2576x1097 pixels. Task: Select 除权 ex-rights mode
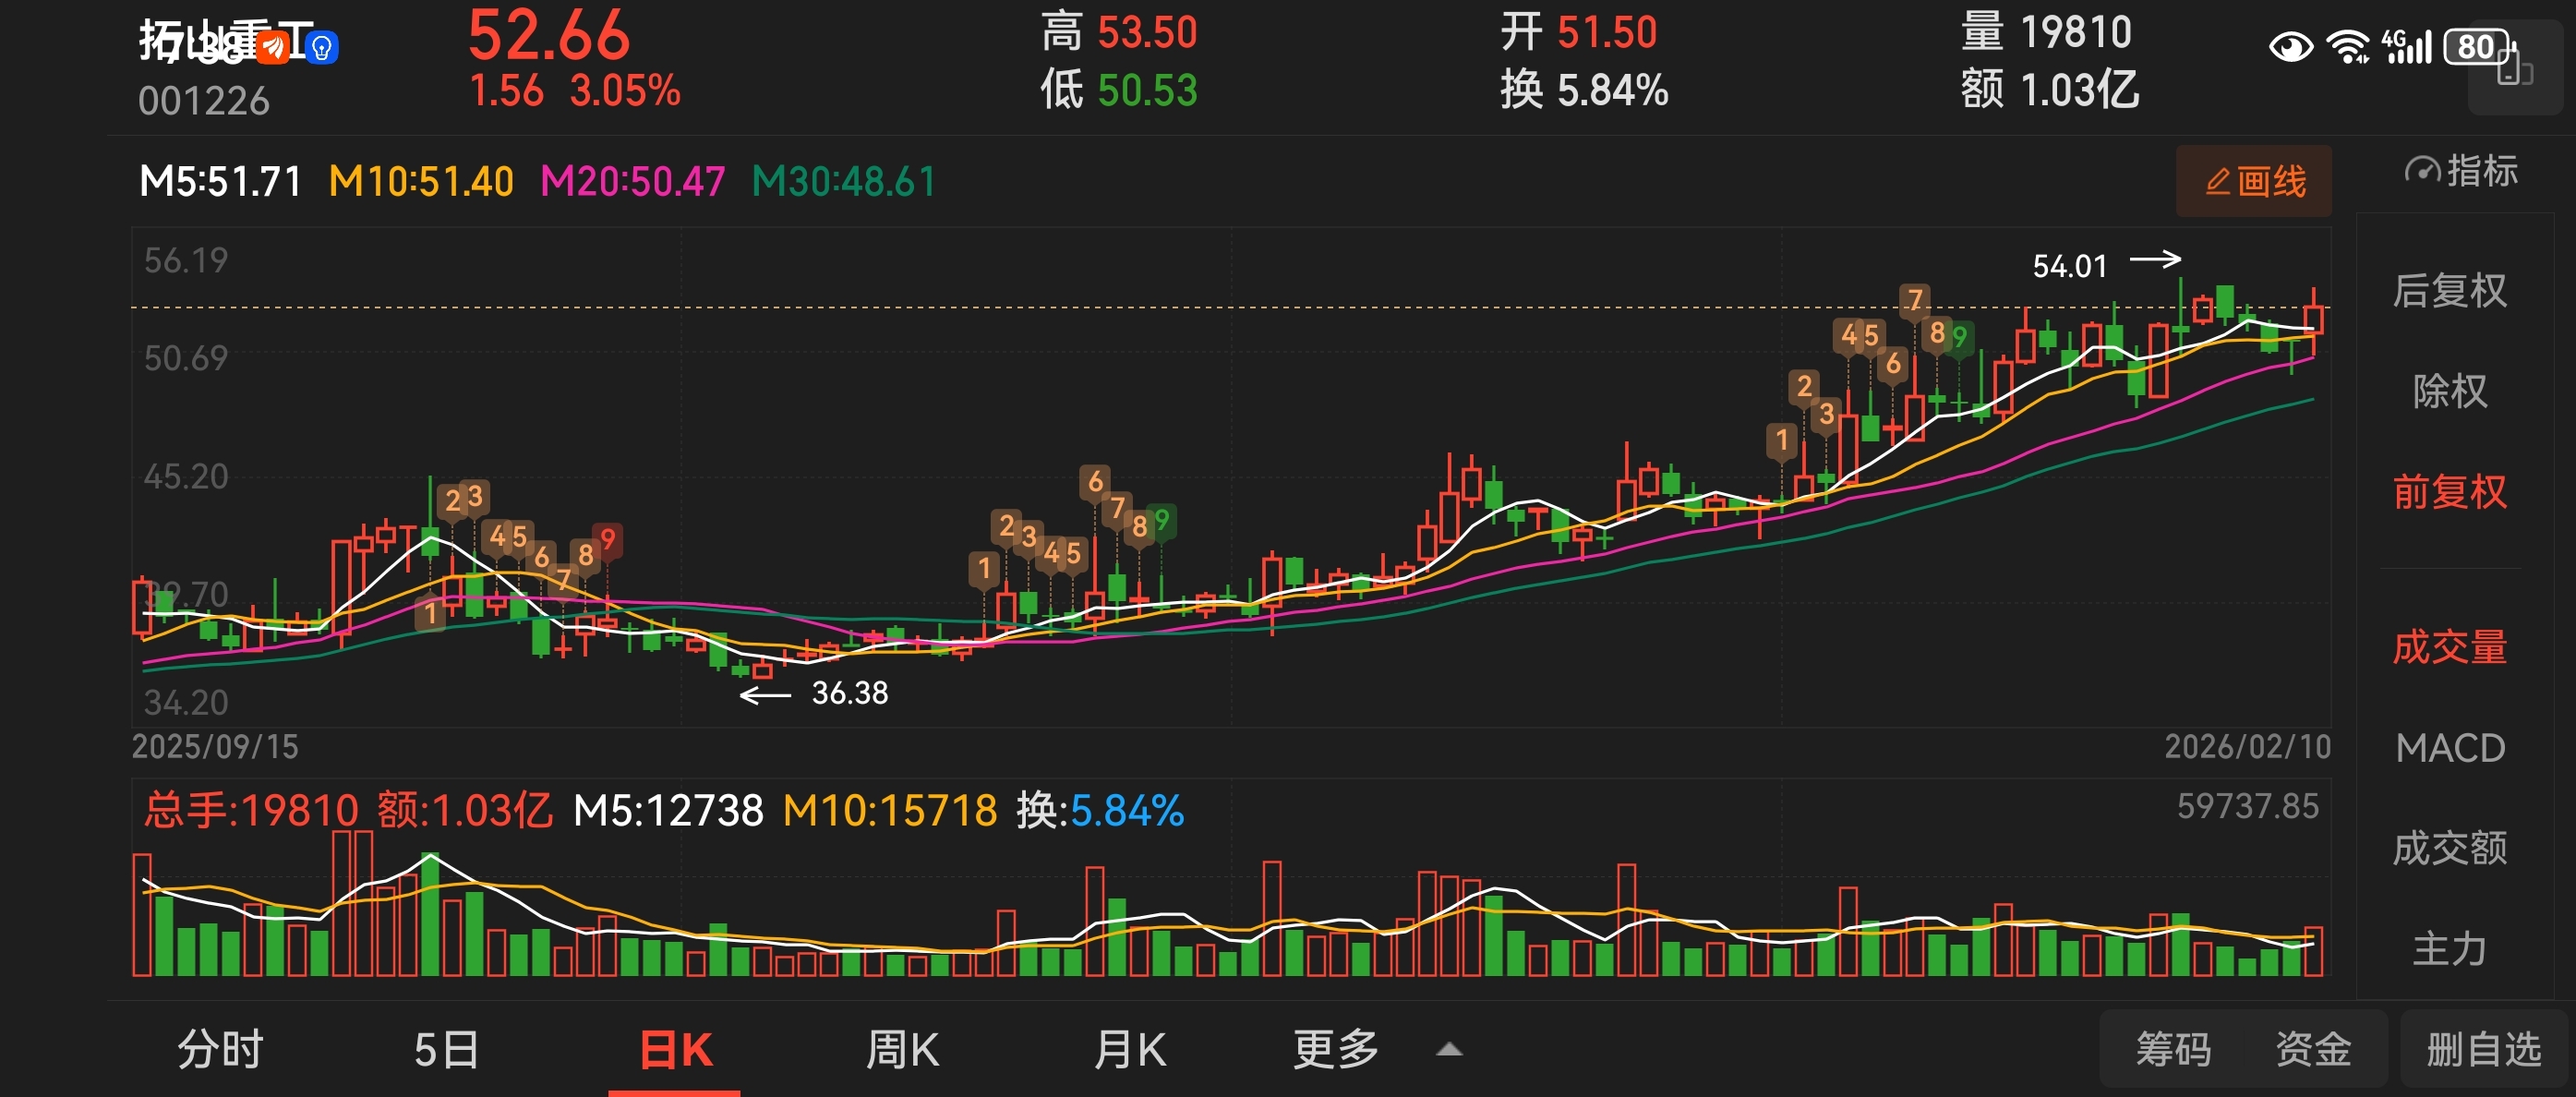(x=2449, y=391)
